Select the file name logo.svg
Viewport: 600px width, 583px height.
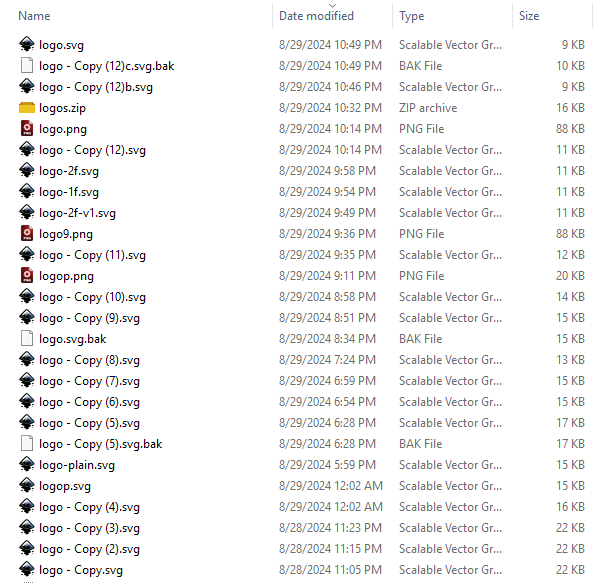click(61, 45)
